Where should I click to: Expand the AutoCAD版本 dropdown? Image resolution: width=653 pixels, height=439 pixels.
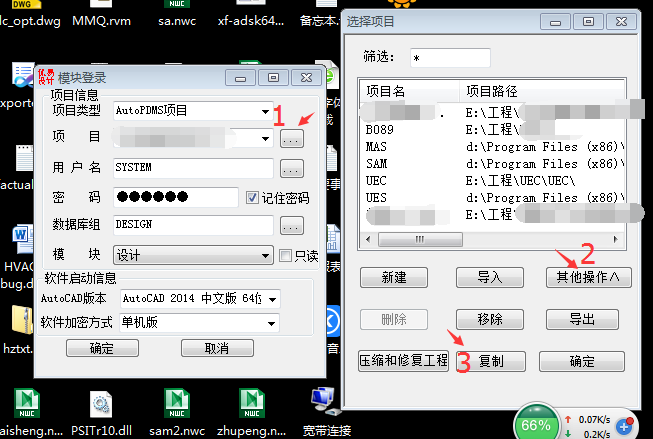273,298
